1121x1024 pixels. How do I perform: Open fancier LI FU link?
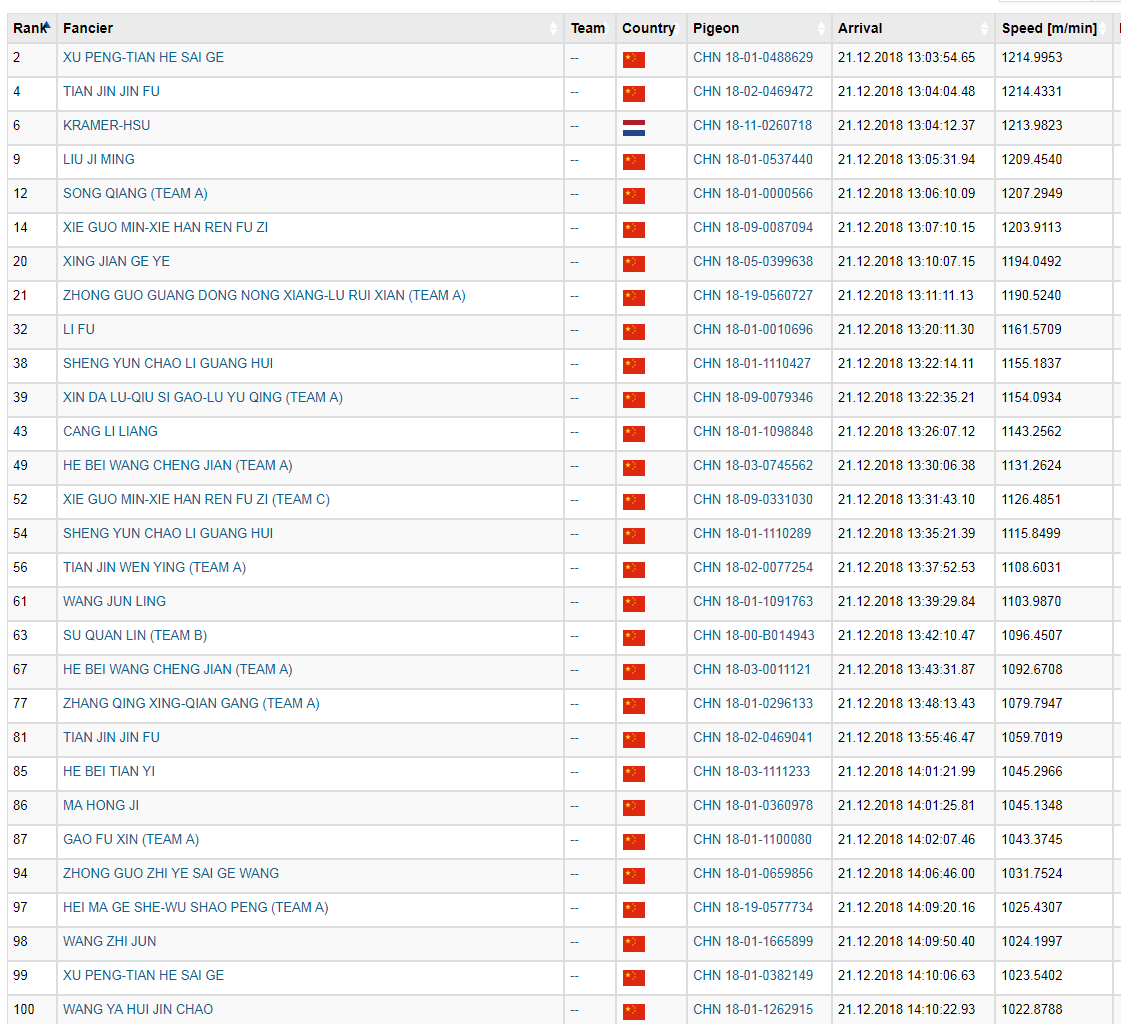(79, 329)
